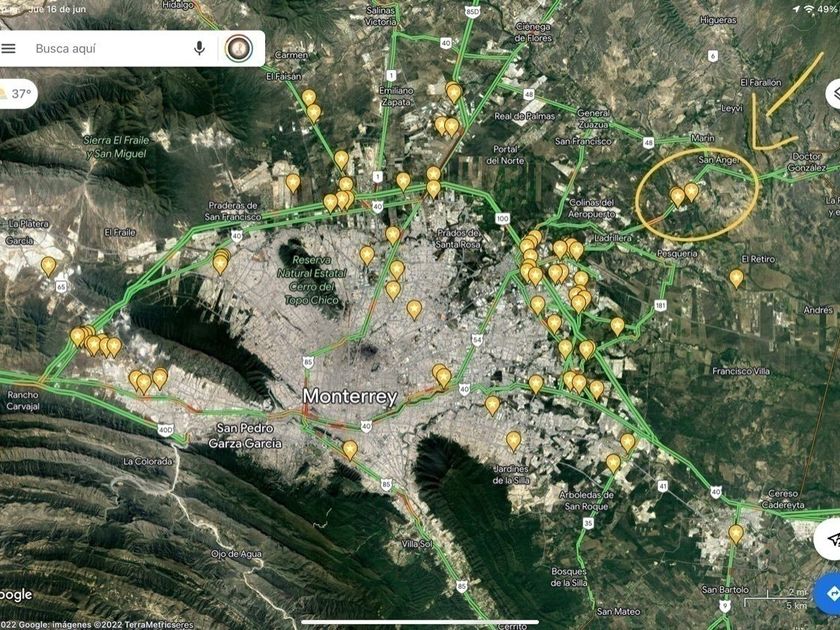Open the hamburger menu in search bar
Screen dimensions: 840x630
click(9, 49)
